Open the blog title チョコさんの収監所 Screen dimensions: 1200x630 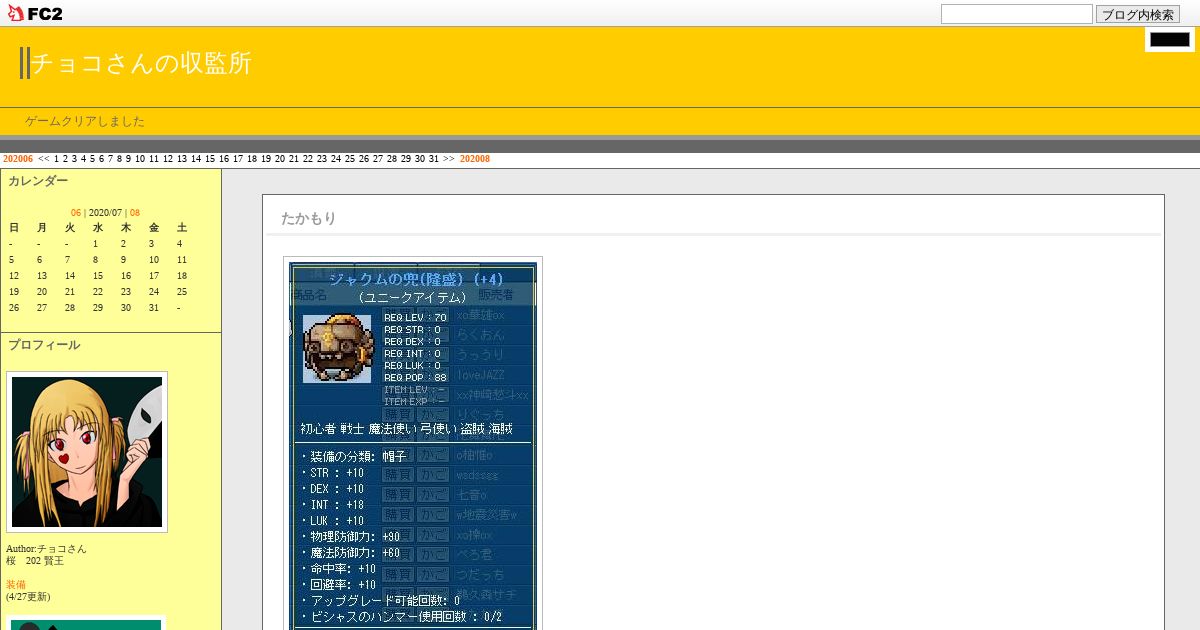(141, 63)
